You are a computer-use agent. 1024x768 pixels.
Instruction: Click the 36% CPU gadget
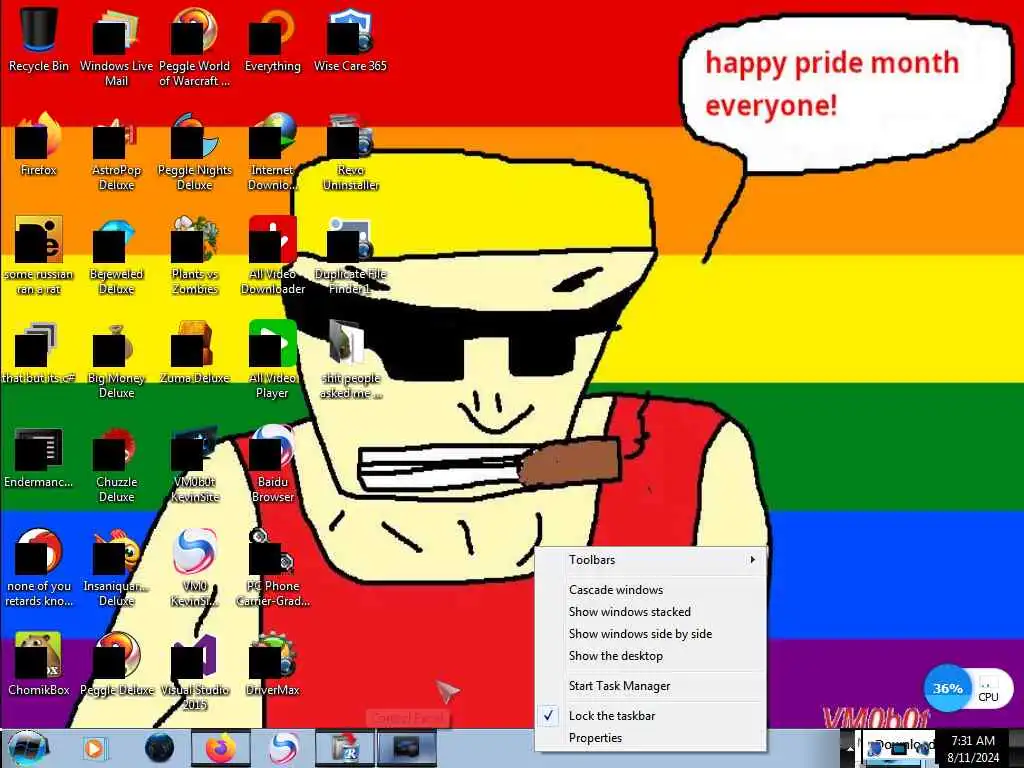pyautogui.click(x=968, y=688)
